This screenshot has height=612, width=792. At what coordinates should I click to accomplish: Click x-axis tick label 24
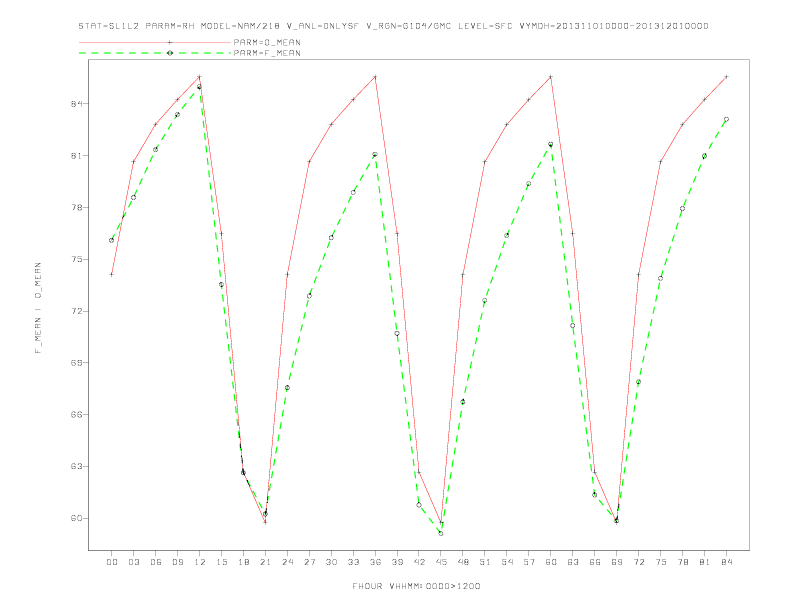click(287, 562)
